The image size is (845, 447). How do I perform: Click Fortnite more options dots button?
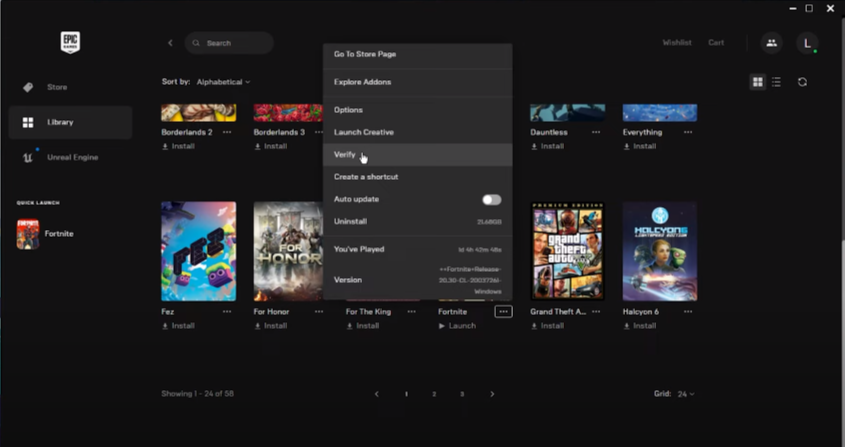click(503, 312)
